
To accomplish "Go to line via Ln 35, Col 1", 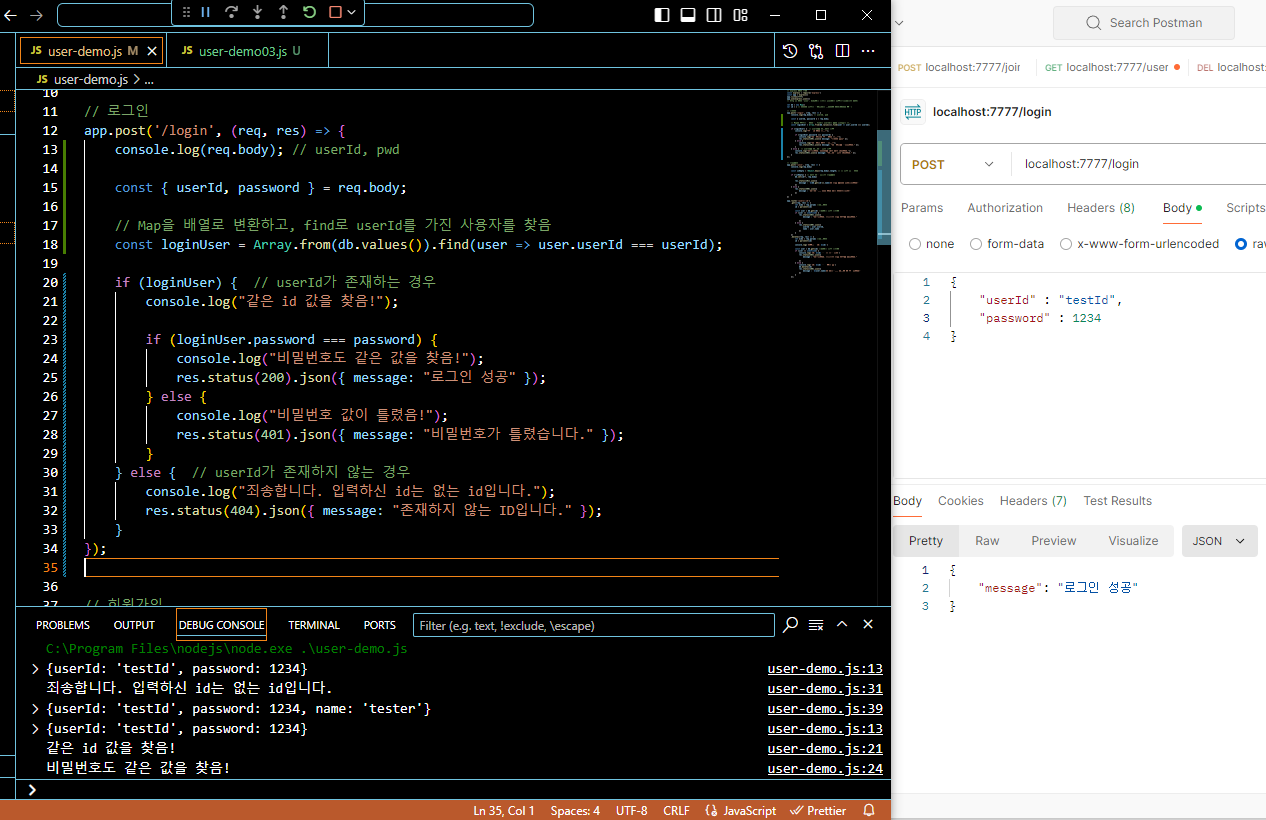I will (504, 811).
